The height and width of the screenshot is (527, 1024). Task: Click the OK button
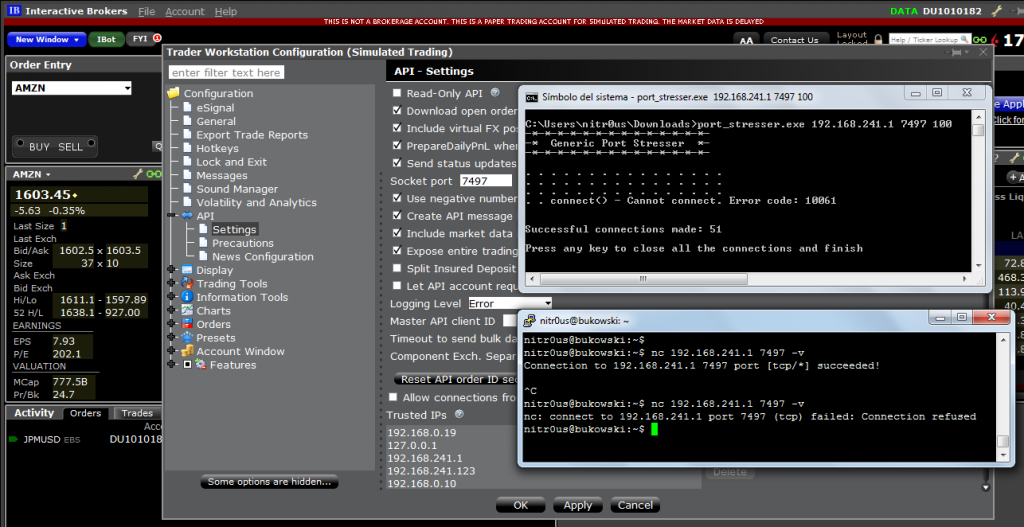(520, 505)
